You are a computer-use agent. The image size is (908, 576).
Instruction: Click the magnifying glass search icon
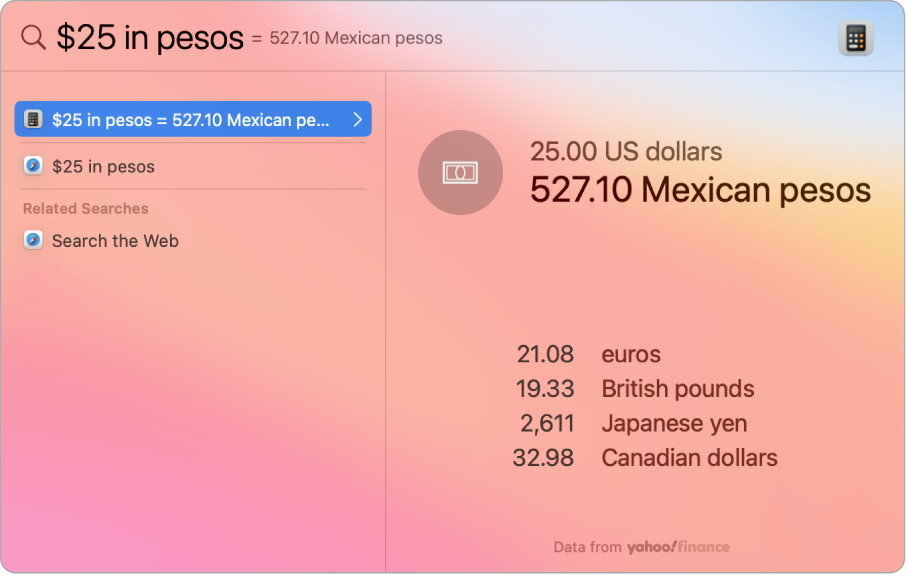(32, 37)
